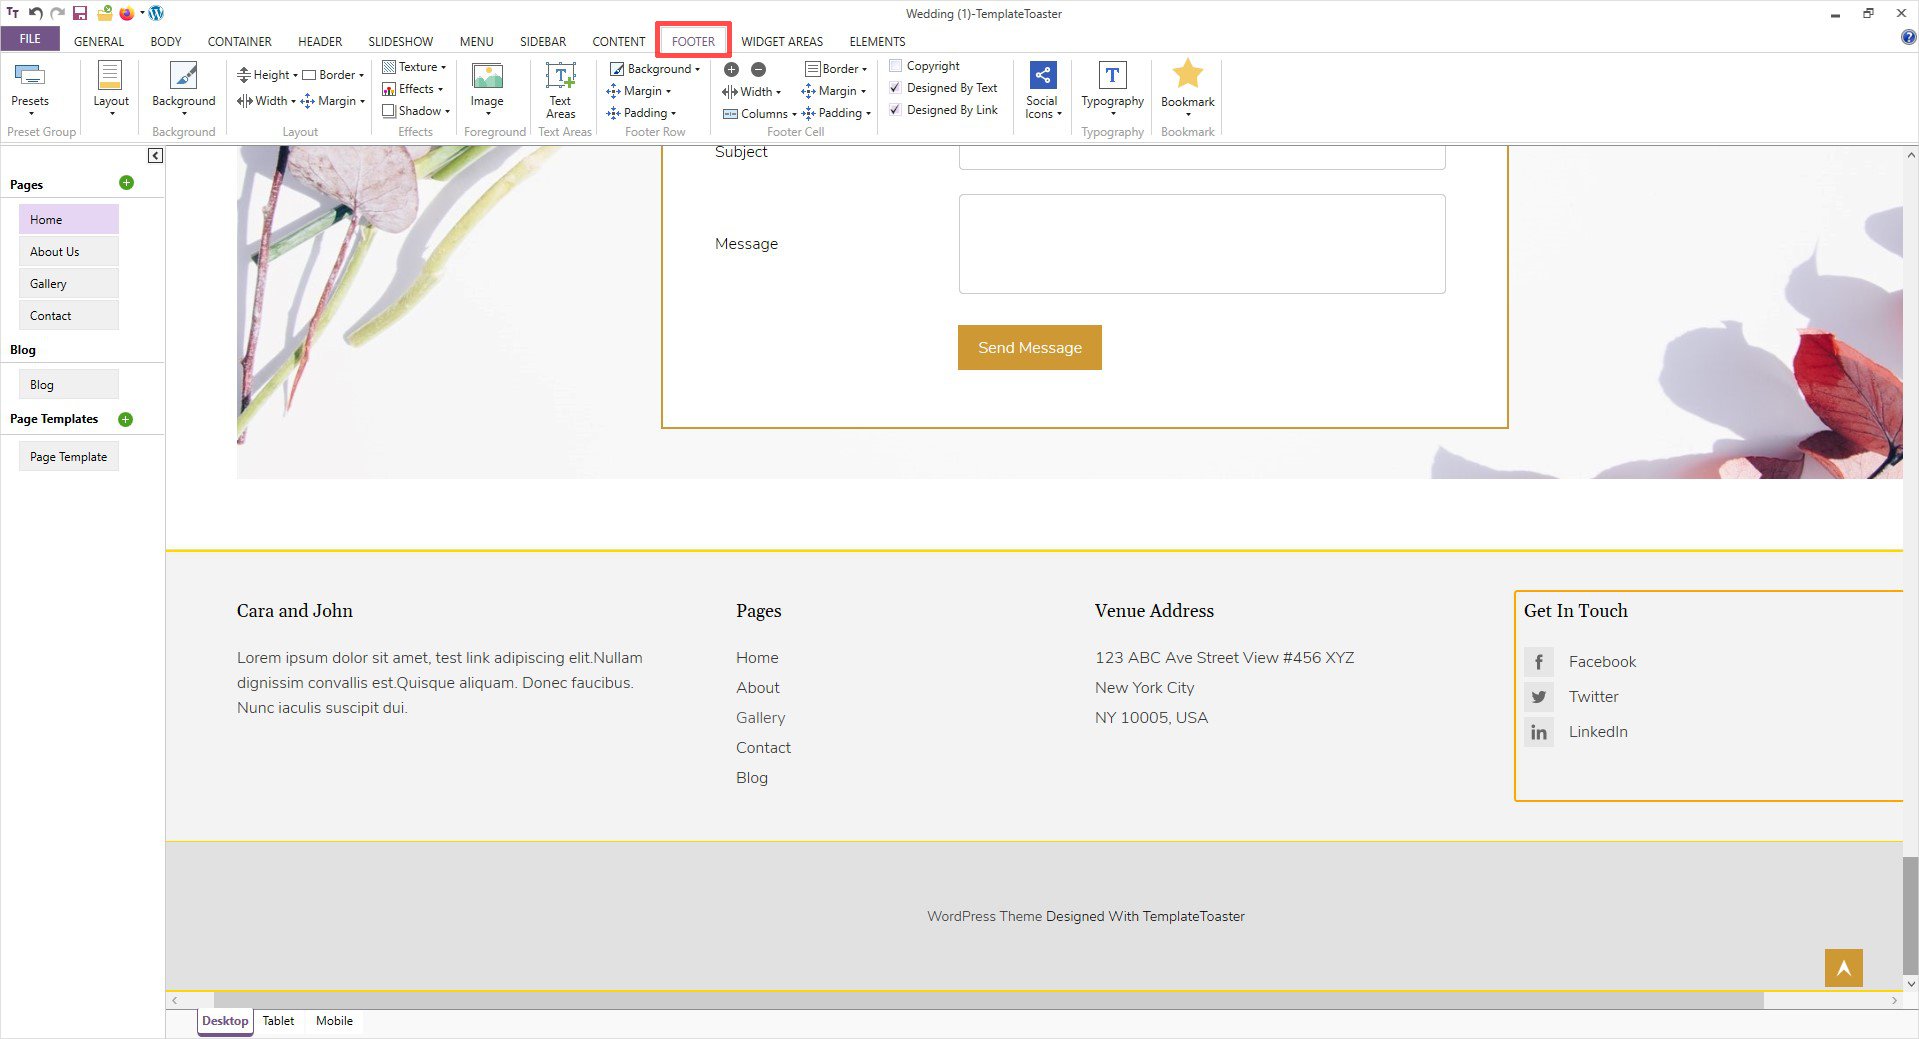
Task: Enable the Copyright checkbox
Action: coord(896,66)
